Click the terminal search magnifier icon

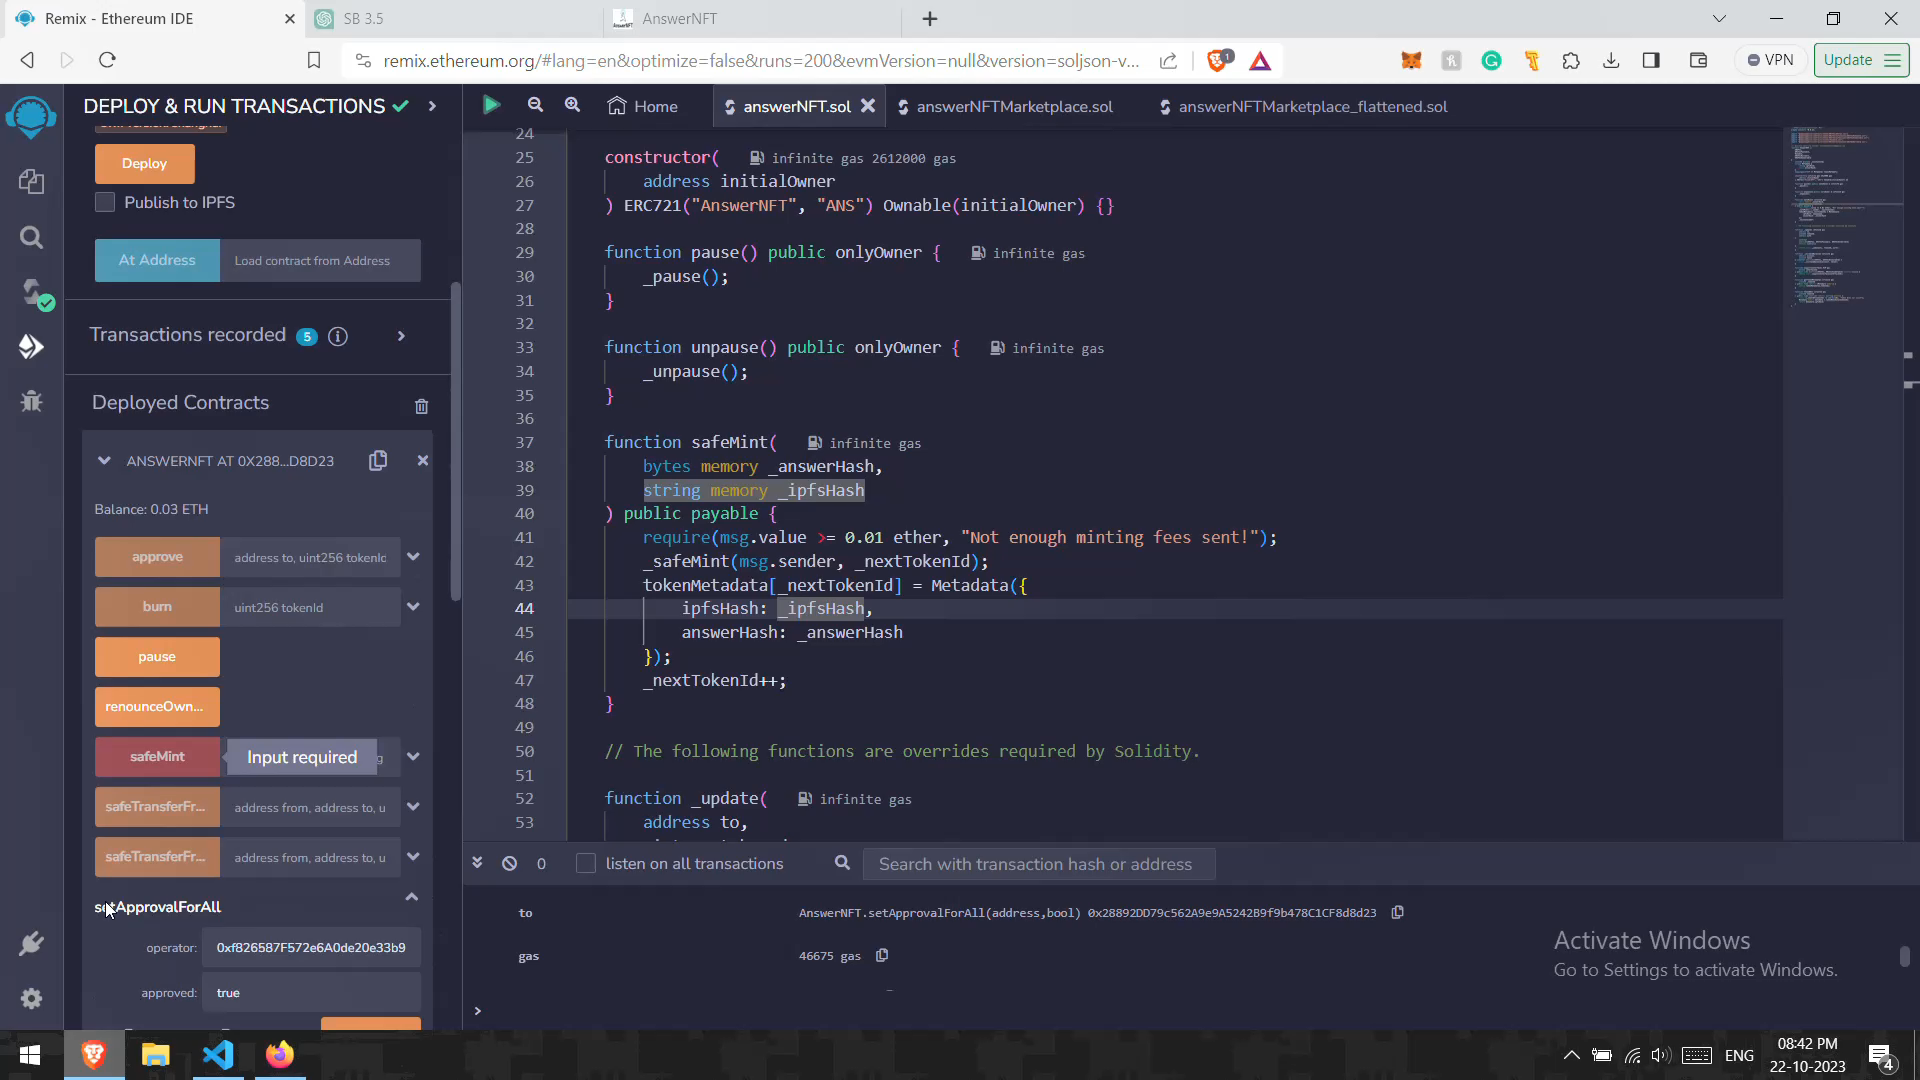[x=842, y=863]
